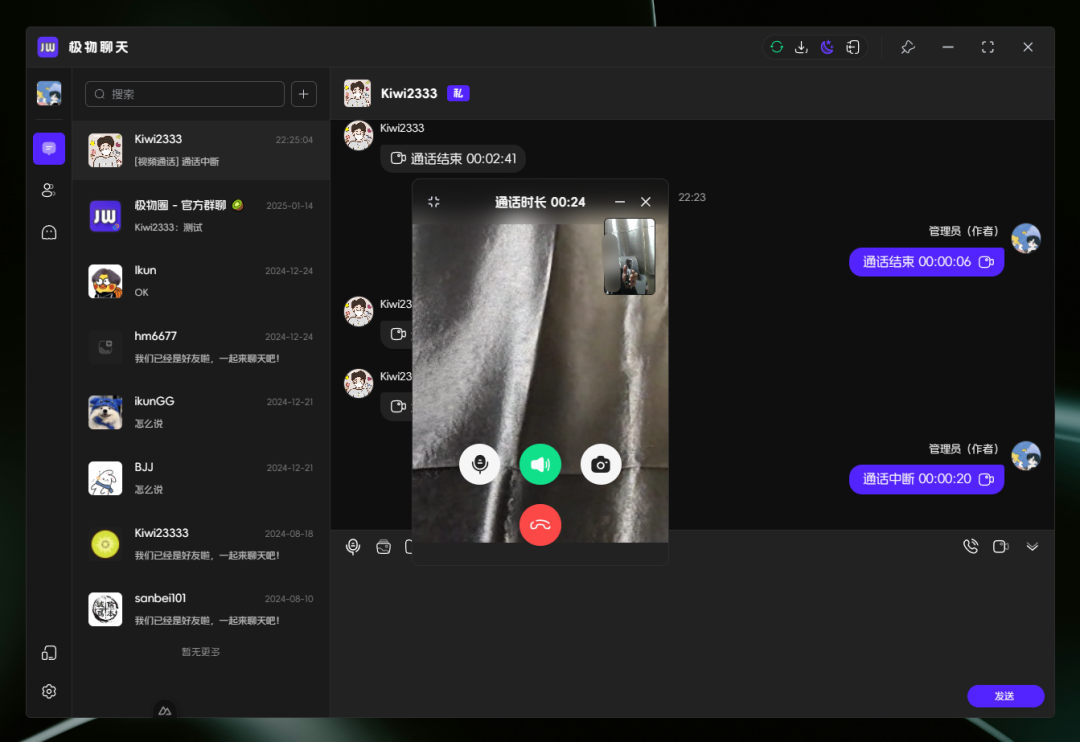Open the ghost-shaped sidebar icon
The width and height of the screenshot is (1080, 742).
click(x=49, y=232)
